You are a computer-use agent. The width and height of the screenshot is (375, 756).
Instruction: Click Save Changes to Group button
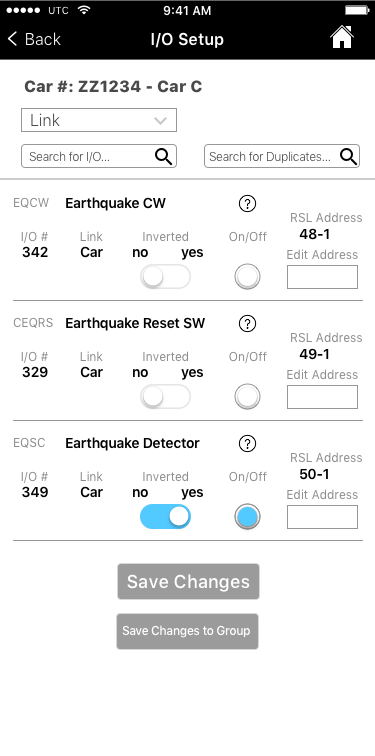(188, 631)
